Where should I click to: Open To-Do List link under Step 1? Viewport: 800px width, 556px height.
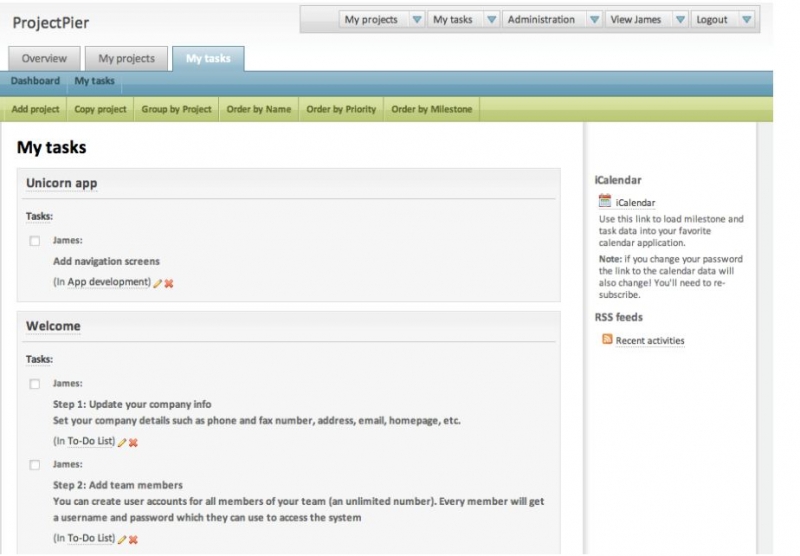pos(91,441)
